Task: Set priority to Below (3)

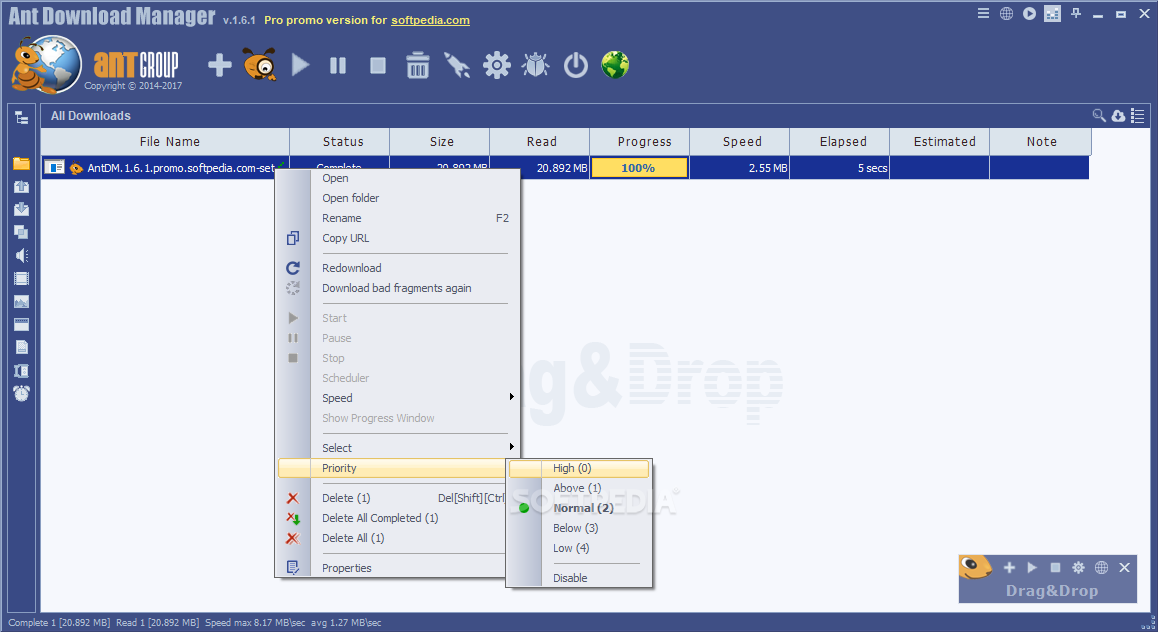Action: tap(579, 528)
